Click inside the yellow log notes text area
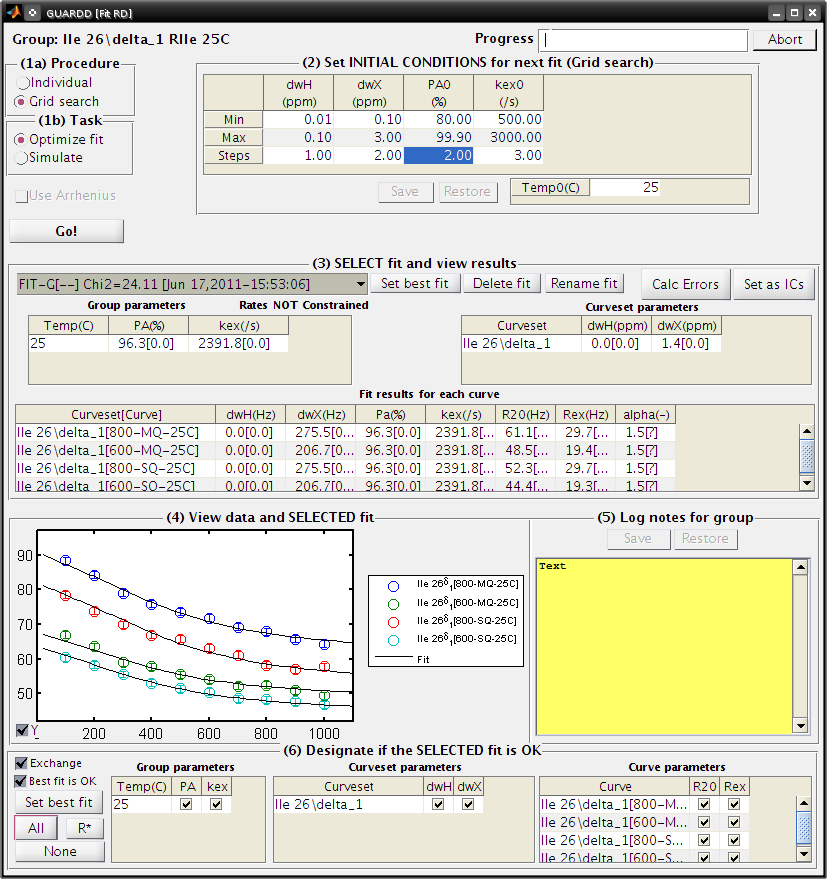This screenshot has width=827, height=879. (x=665, y=646)
